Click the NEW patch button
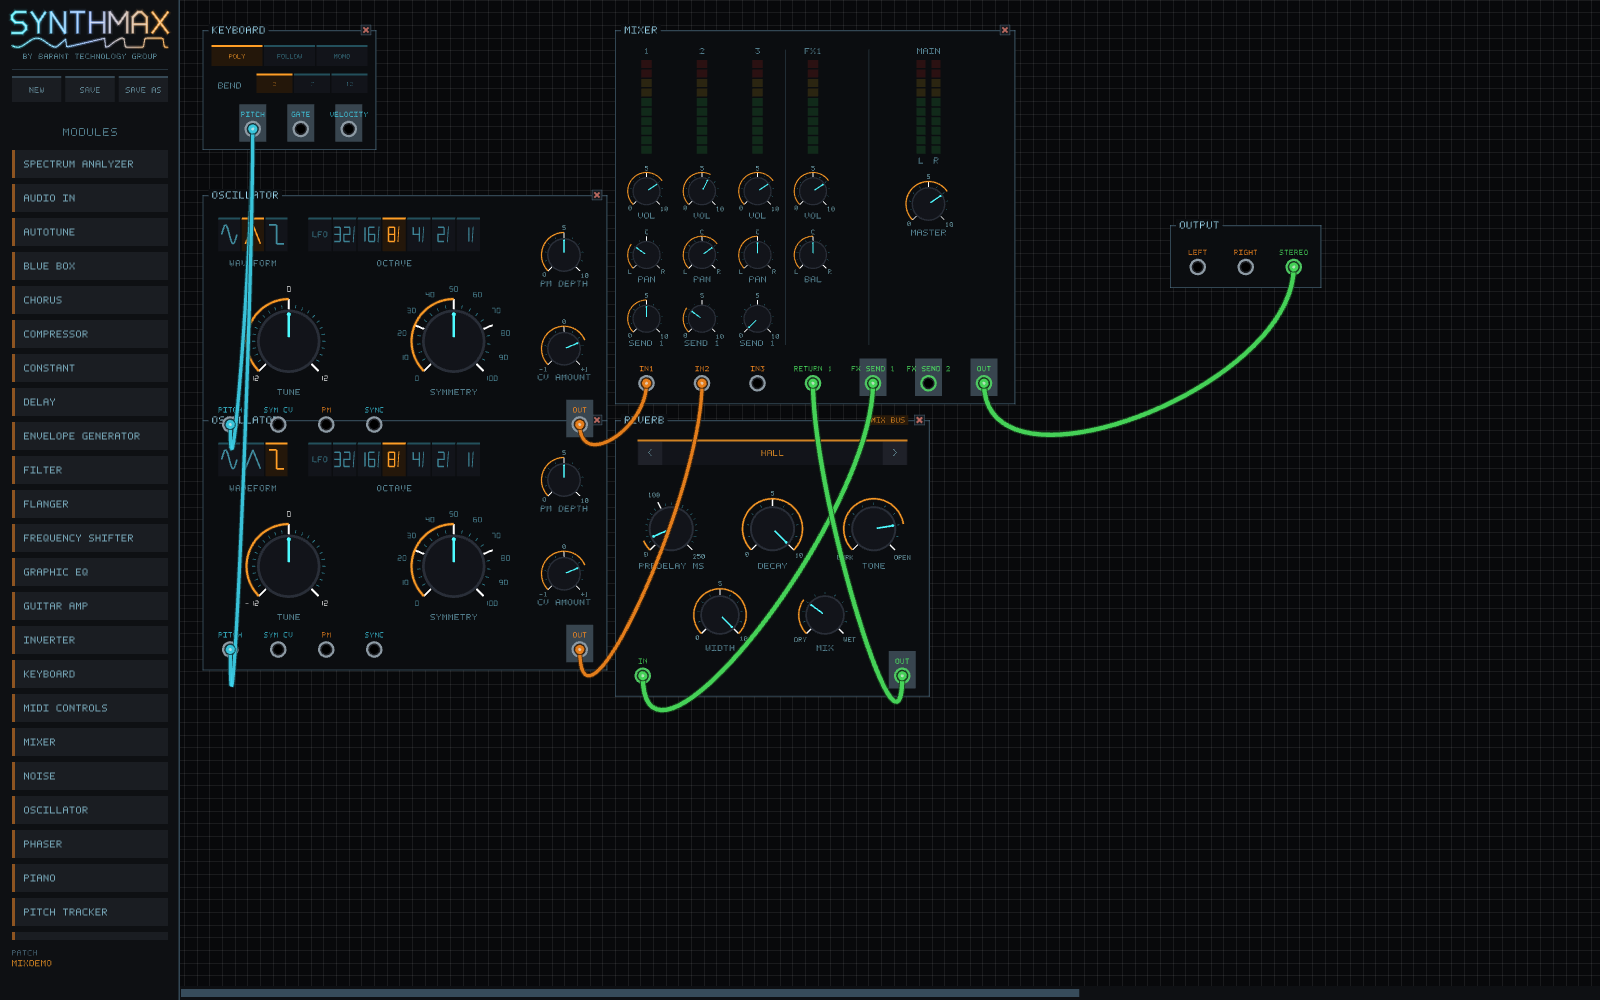 [x=37, y=90]
